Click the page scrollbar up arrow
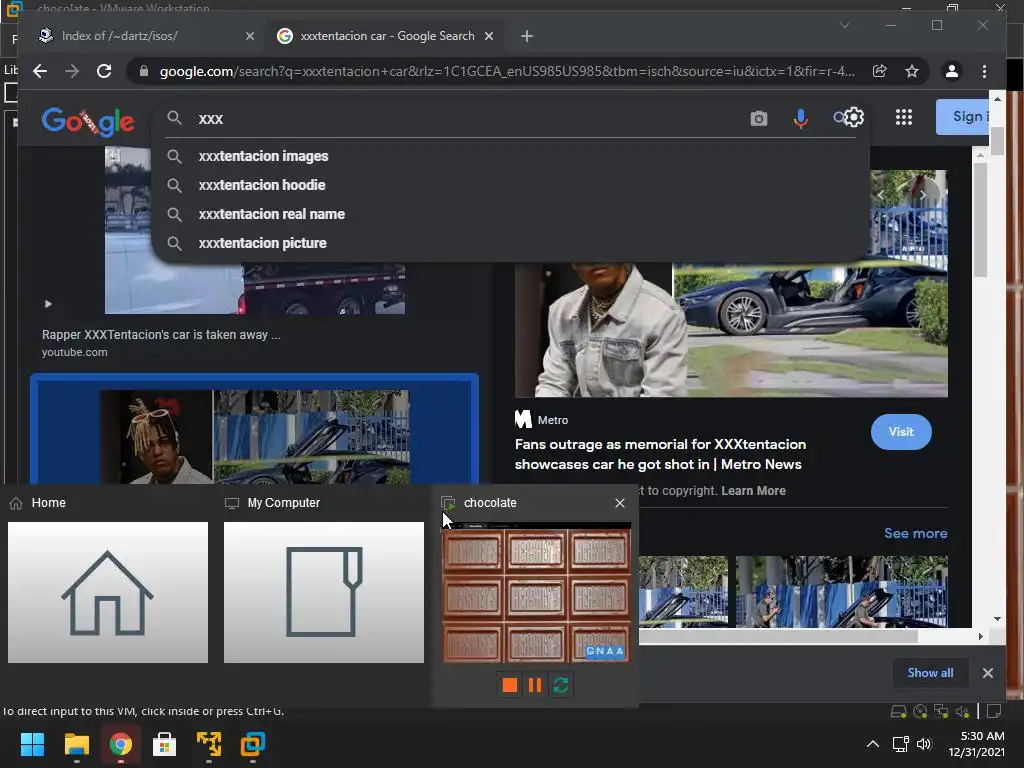Viewport: 1024px width, 768px height. [997, 99]
